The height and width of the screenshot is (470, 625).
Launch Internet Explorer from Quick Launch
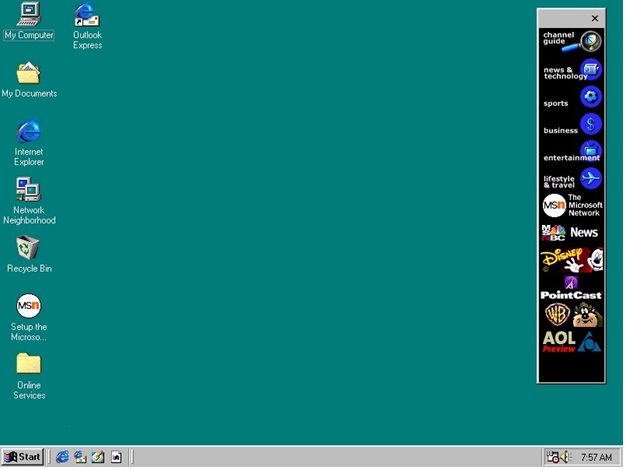[x=62, y=457]
